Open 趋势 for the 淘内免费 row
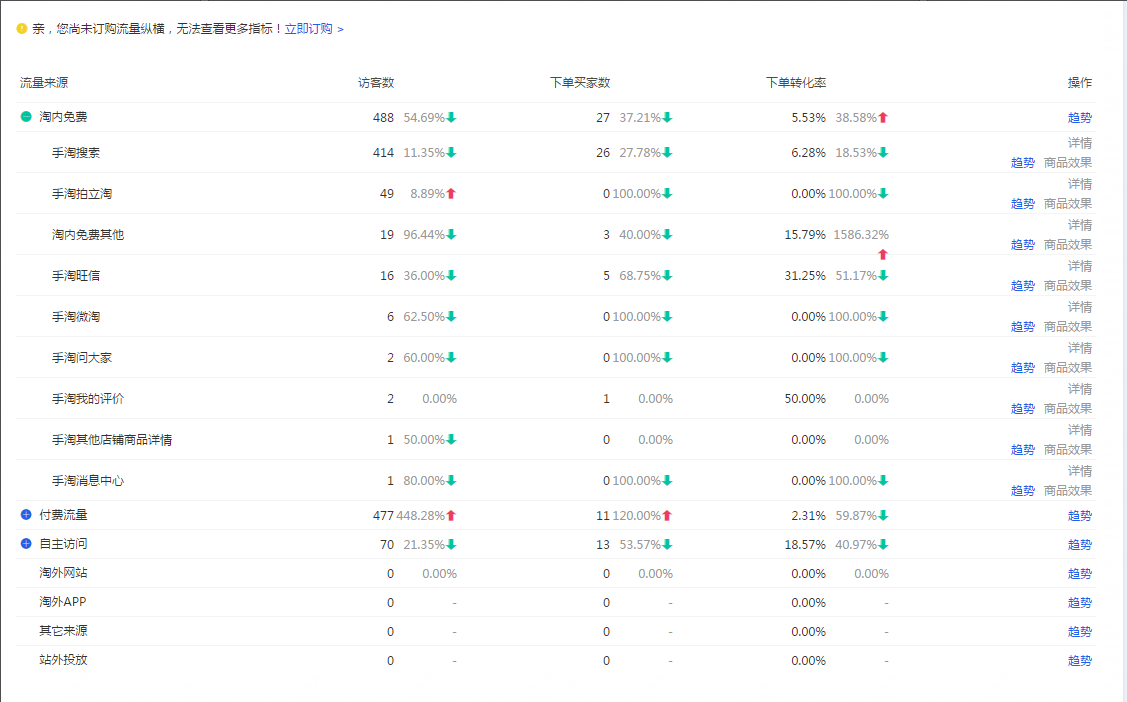The width and height of the screenshot is (1127, 702). point(1080,117)
